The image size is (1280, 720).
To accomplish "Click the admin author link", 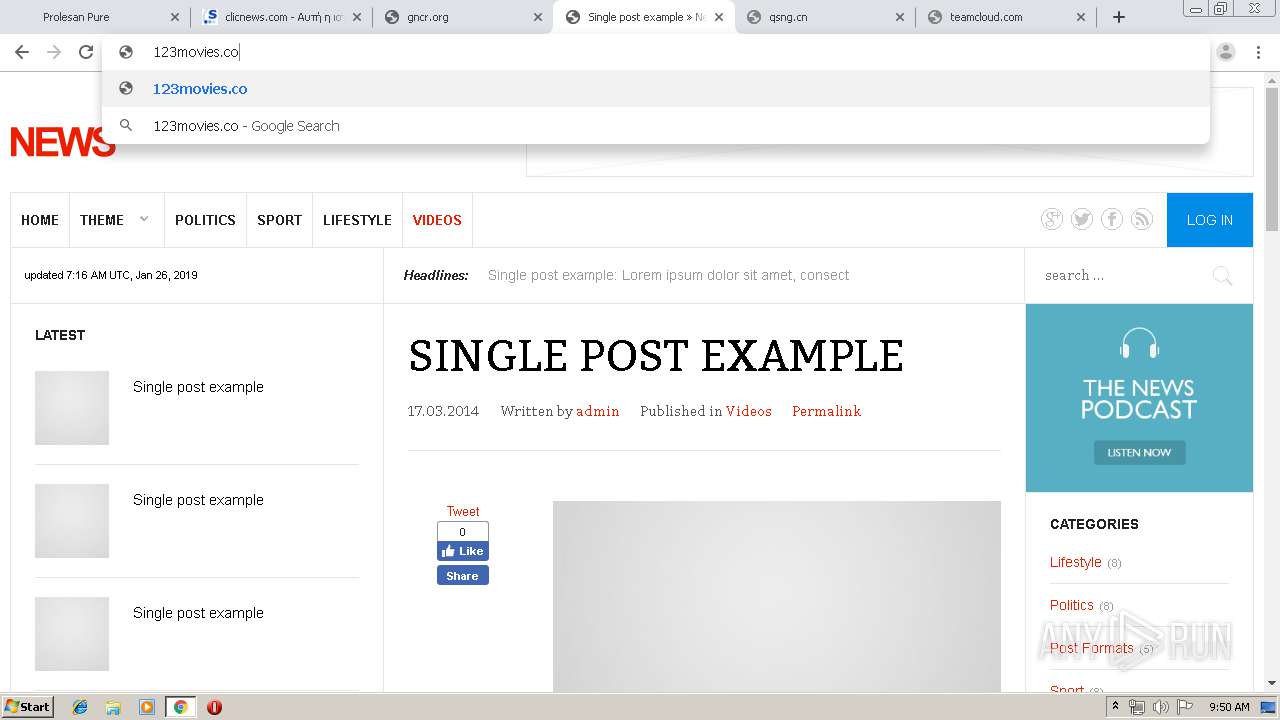I will (598, 411).
